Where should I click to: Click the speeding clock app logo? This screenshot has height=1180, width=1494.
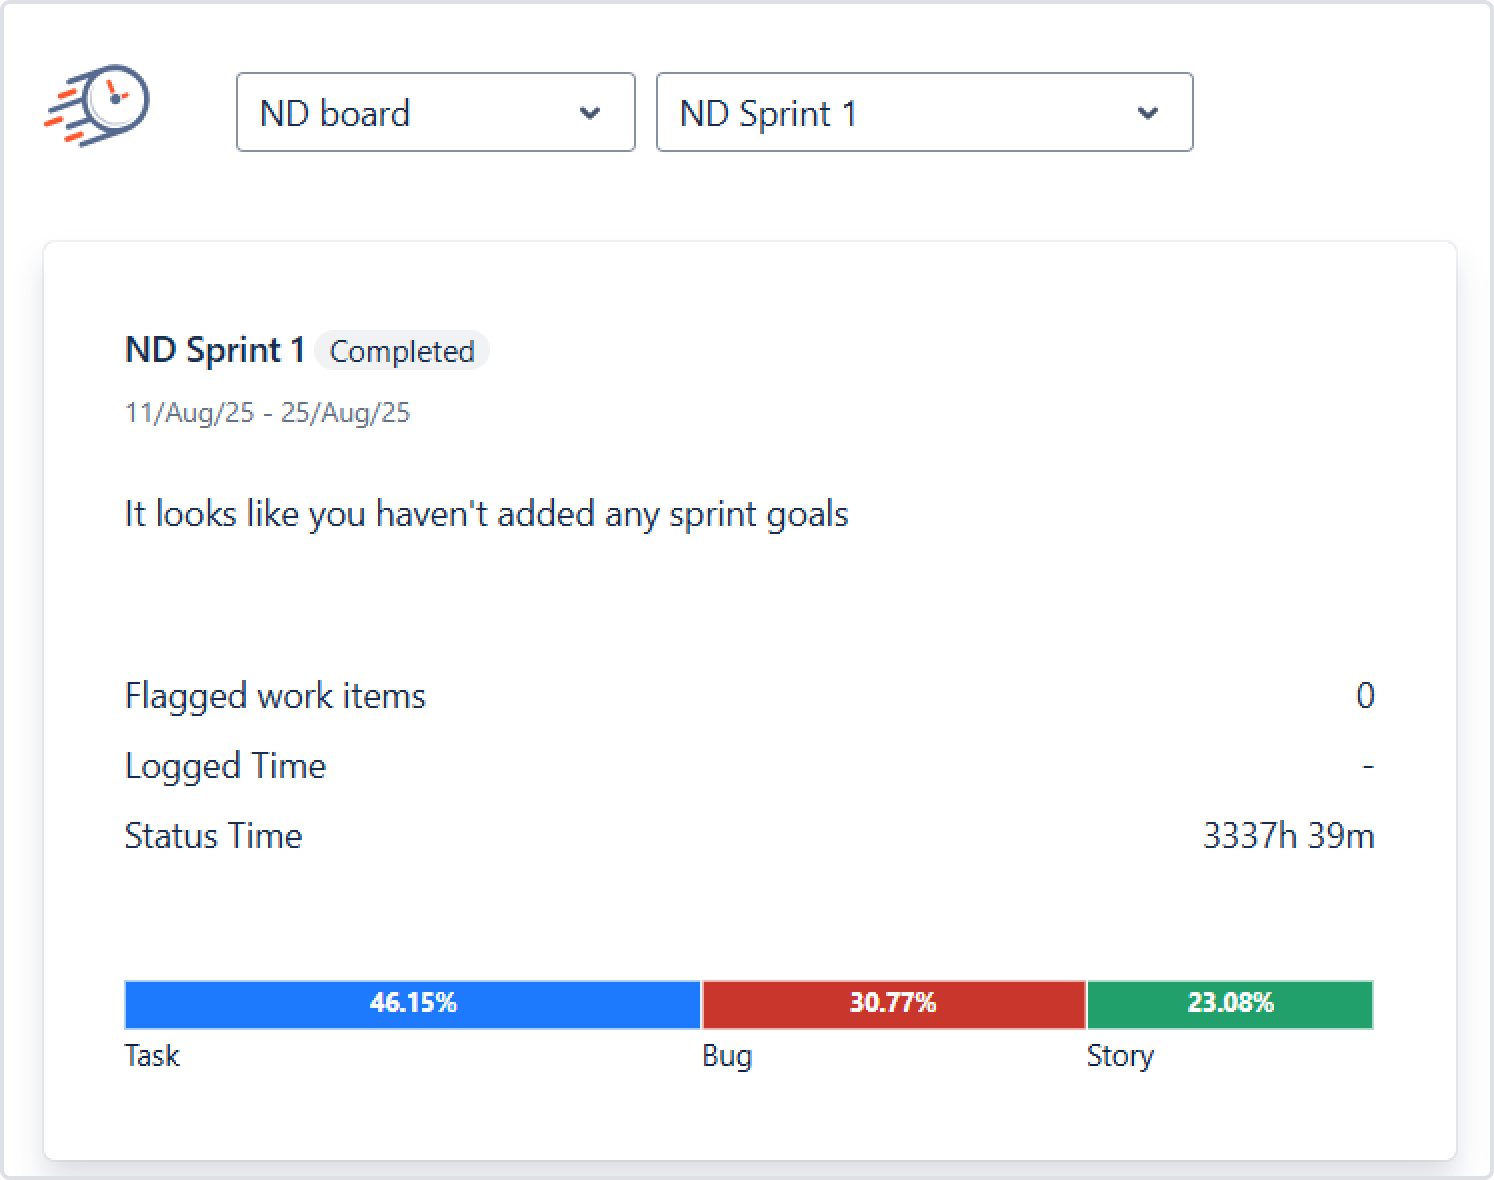click(98, 106)
